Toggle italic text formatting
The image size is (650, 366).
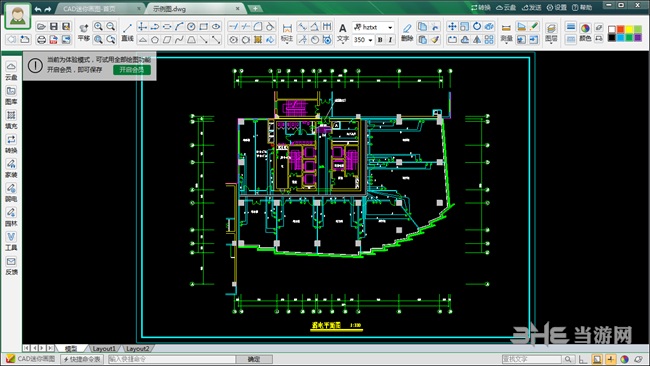pos(390,40)
